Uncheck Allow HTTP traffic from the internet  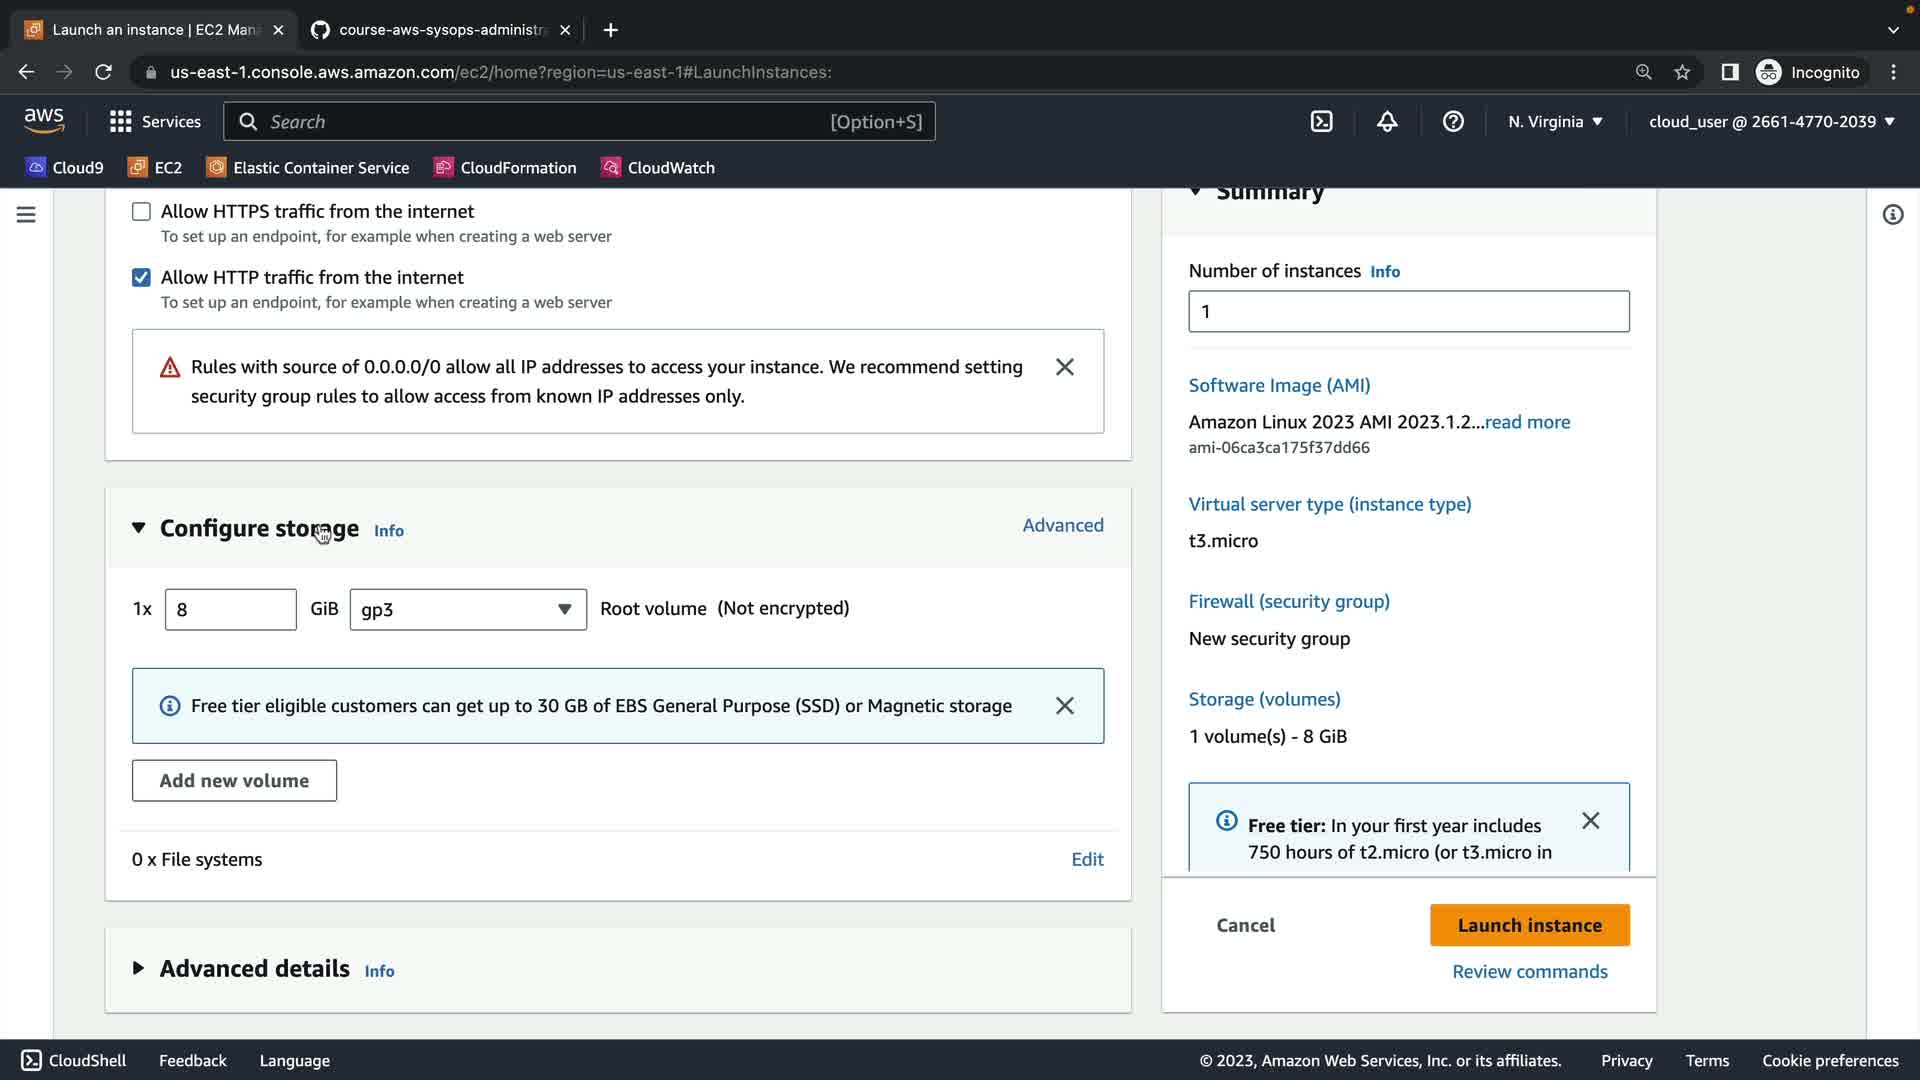pyautogui.click(x=141, y=277)
